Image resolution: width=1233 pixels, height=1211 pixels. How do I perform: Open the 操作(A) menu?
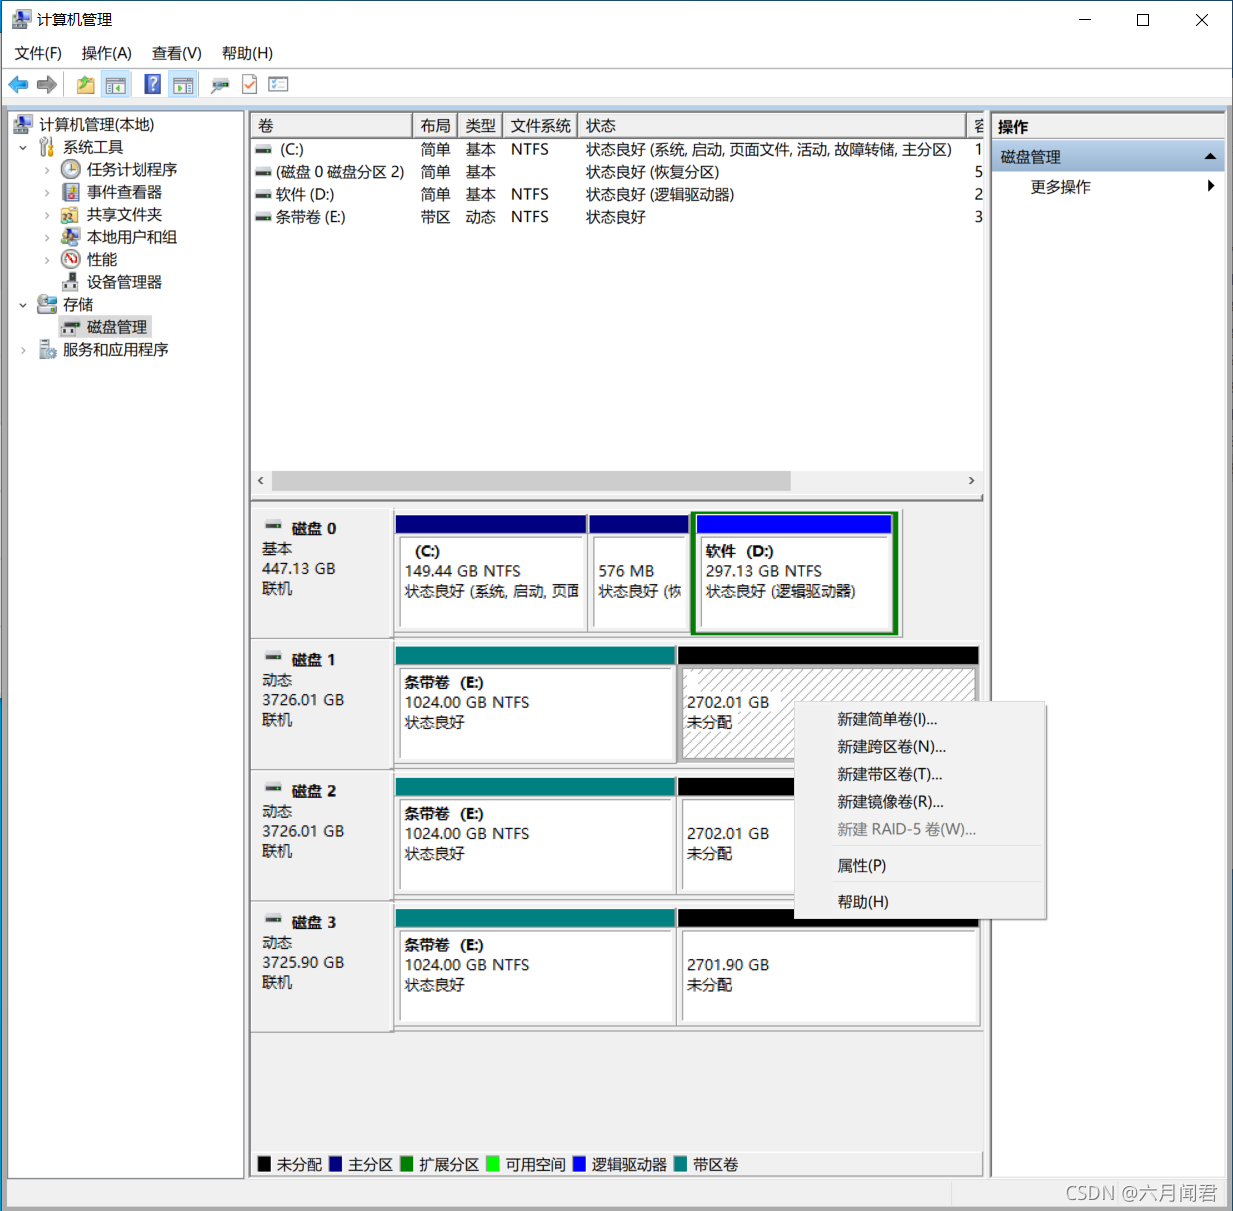106,53
